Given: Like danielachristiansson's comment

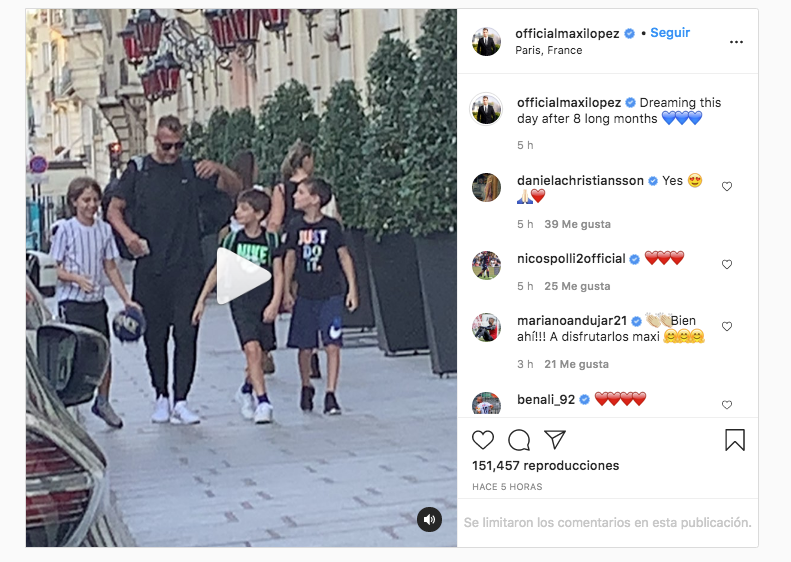Looking at the screenshot, I should (x=726, y=187).
